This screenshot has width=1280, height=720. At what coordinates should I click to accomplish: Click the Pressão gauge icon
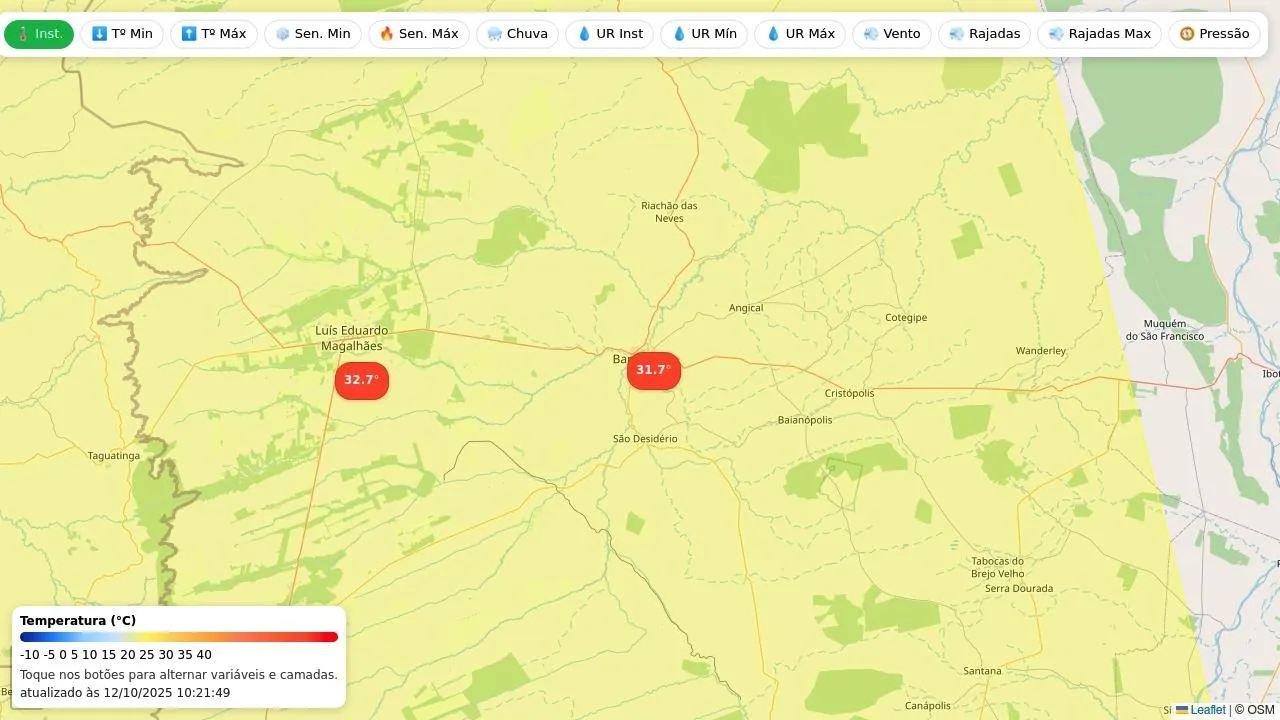(x=1187, y=34)
